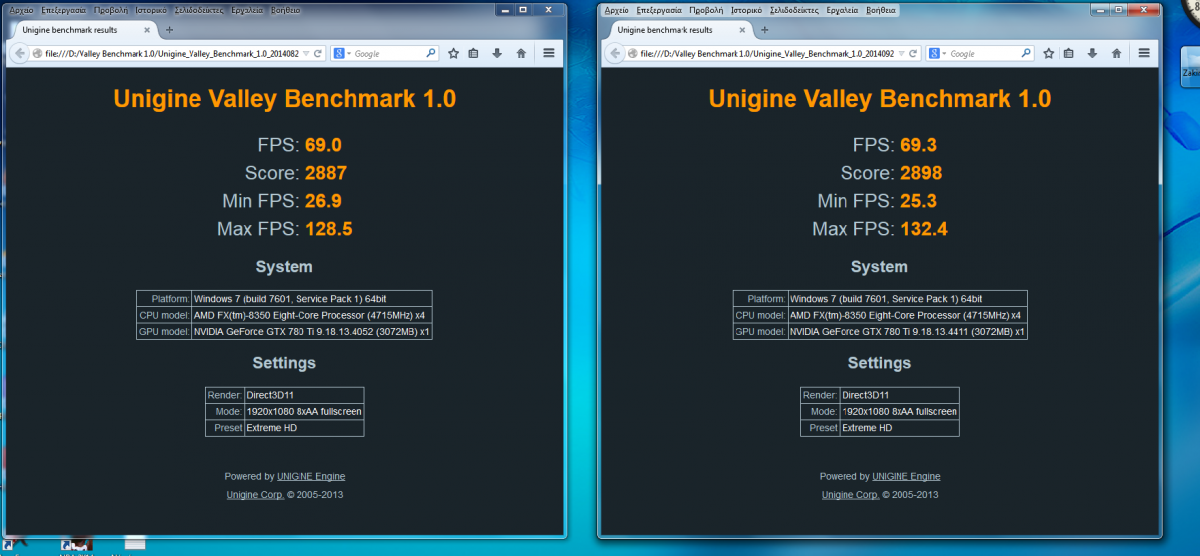1200x556 pixels.
Task: Click the Min FPS value 25.3
Action: pyautogui.click(x=918, y=201)
